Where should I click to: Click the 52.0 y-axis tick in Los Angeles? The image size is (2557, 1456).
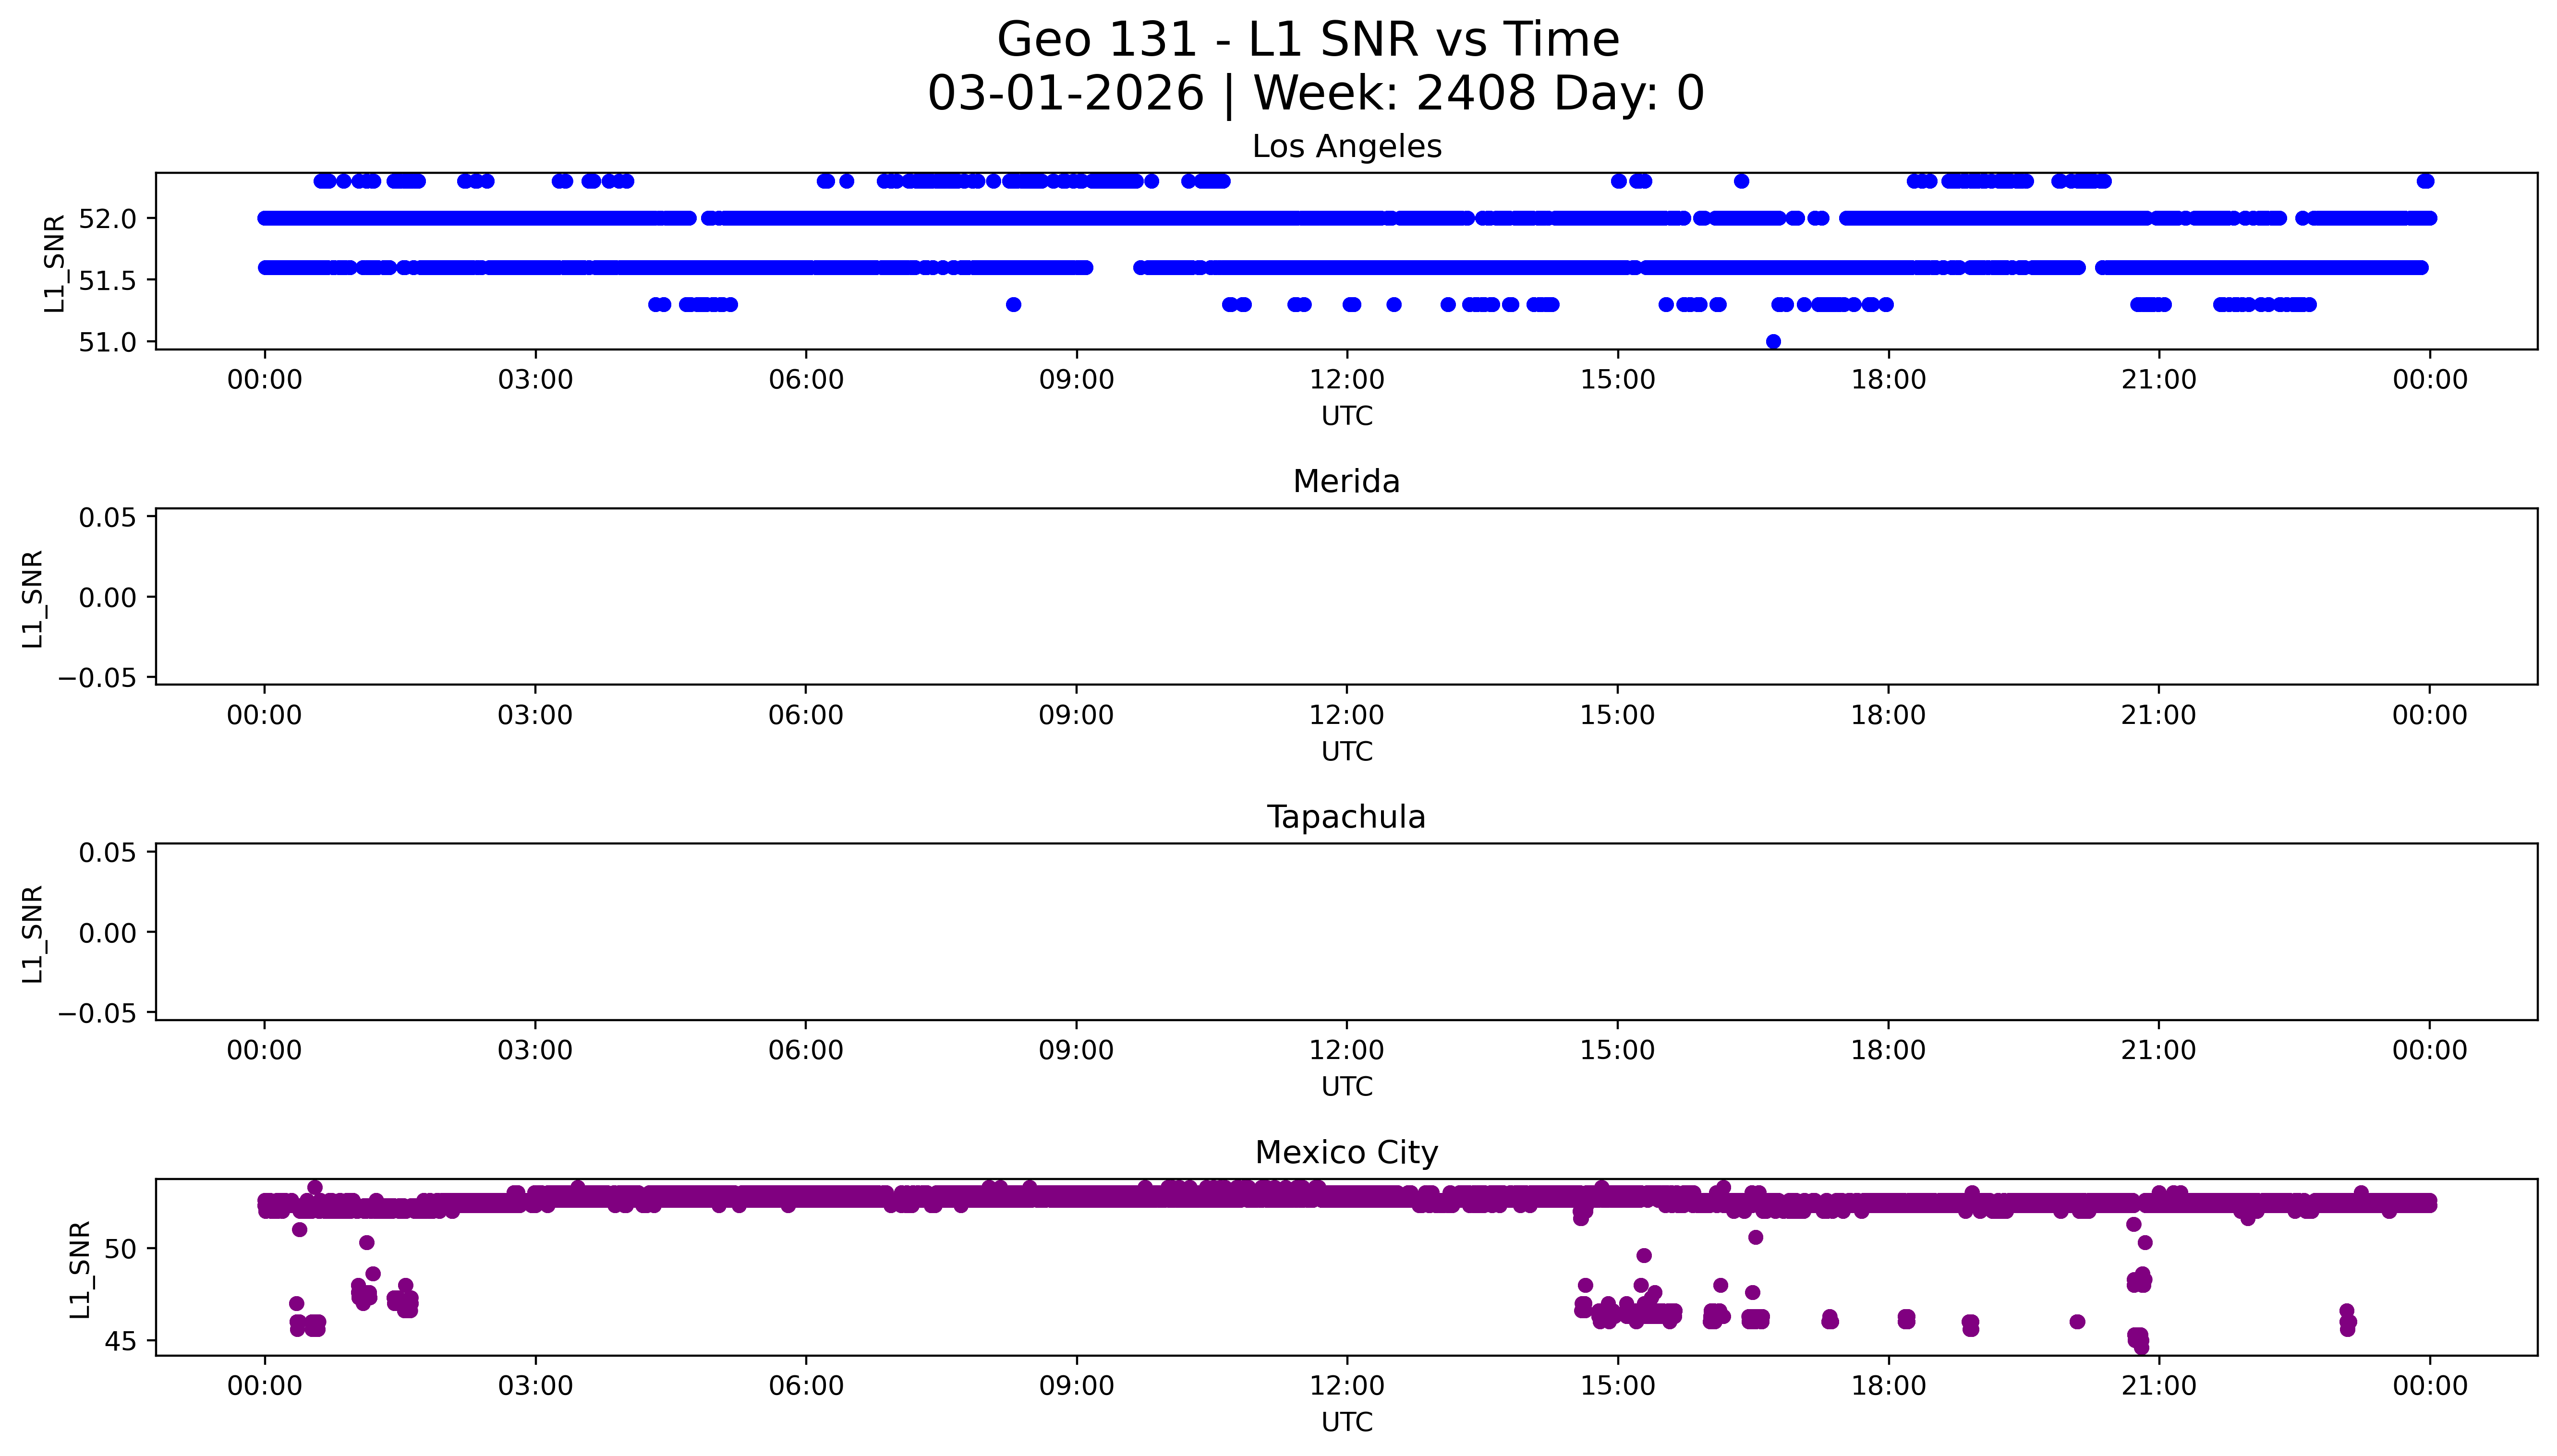click(106, 218)
